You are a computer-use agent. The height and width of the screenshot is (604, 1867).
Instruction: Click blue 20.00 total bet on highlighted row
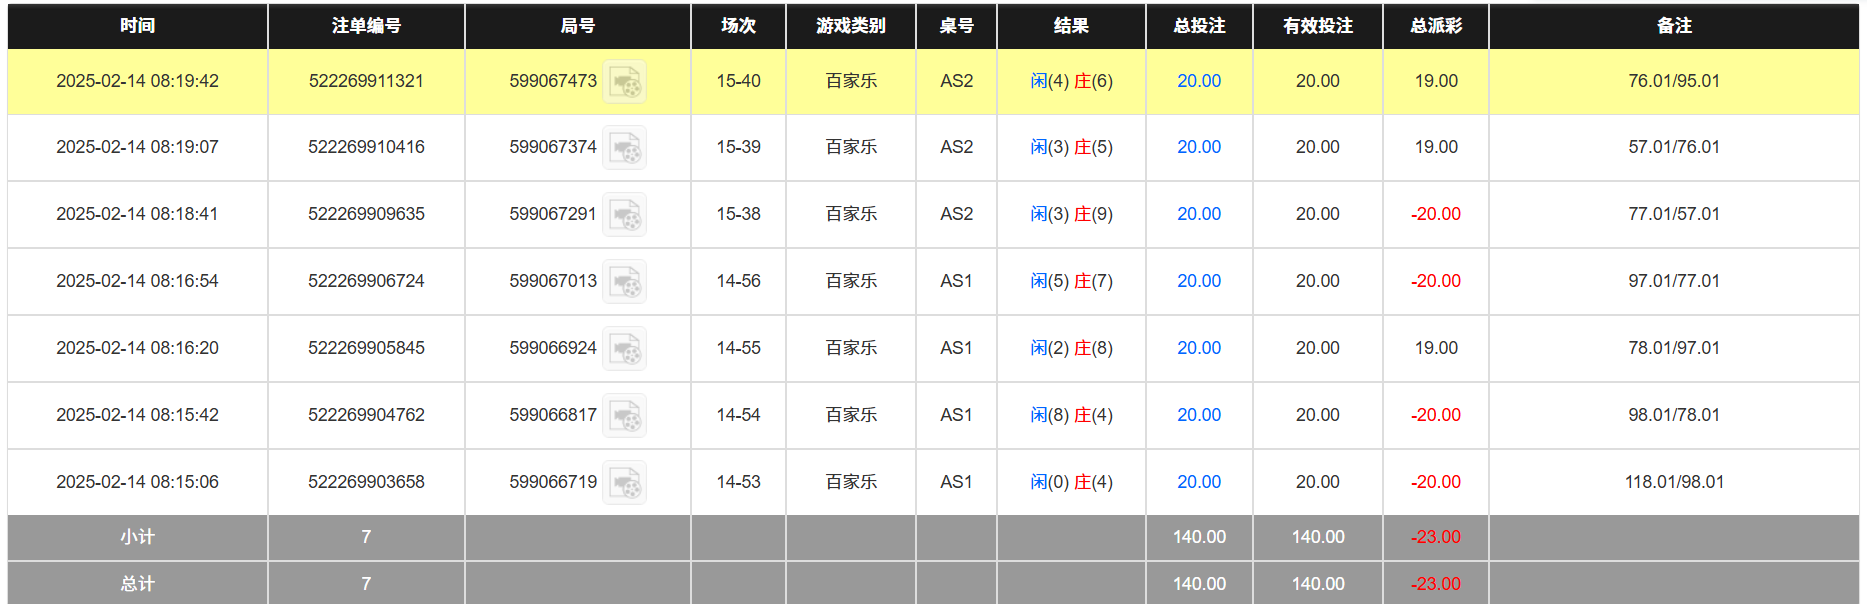pyautogui.click(x=1199, y=81)
